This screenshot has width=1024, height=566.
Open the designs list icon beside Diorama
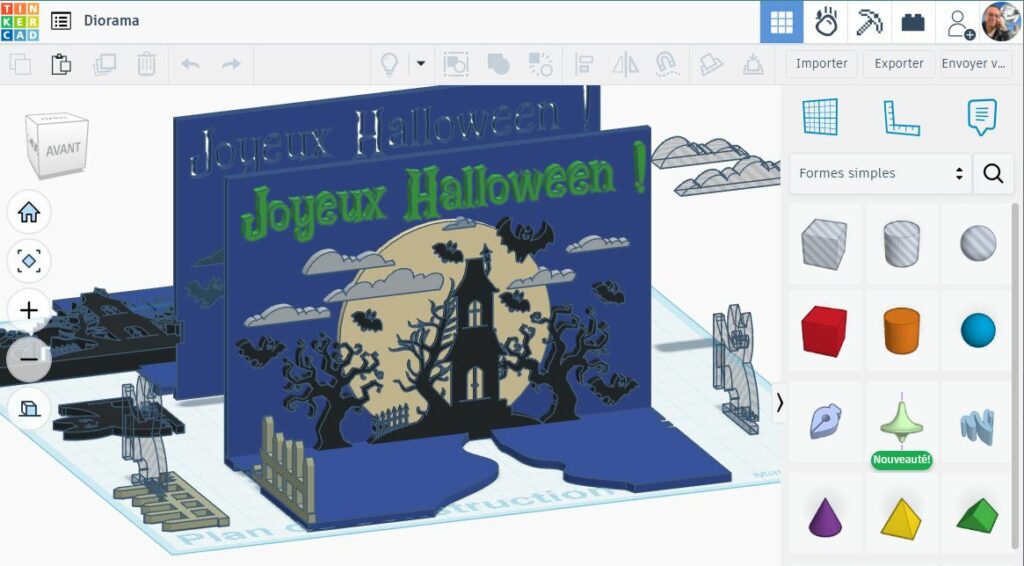pos(61,21)
